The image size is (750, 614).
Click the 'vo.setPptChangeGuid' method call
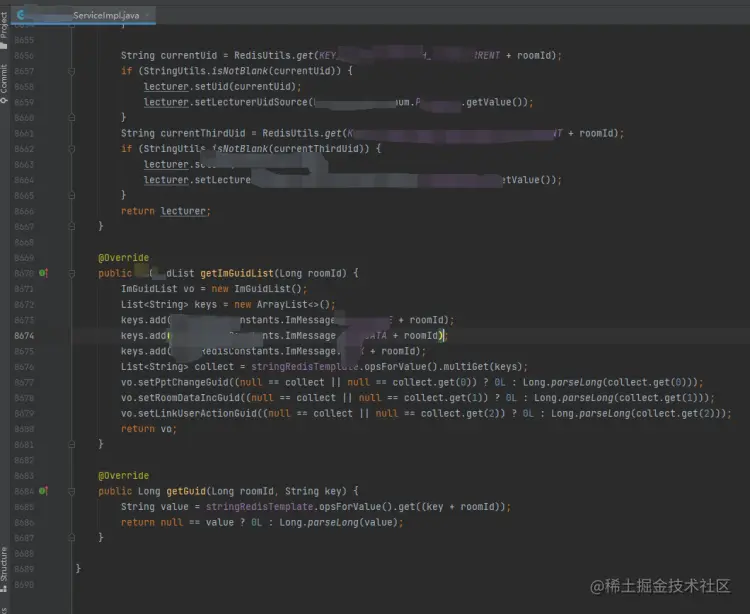click(175, 383)
